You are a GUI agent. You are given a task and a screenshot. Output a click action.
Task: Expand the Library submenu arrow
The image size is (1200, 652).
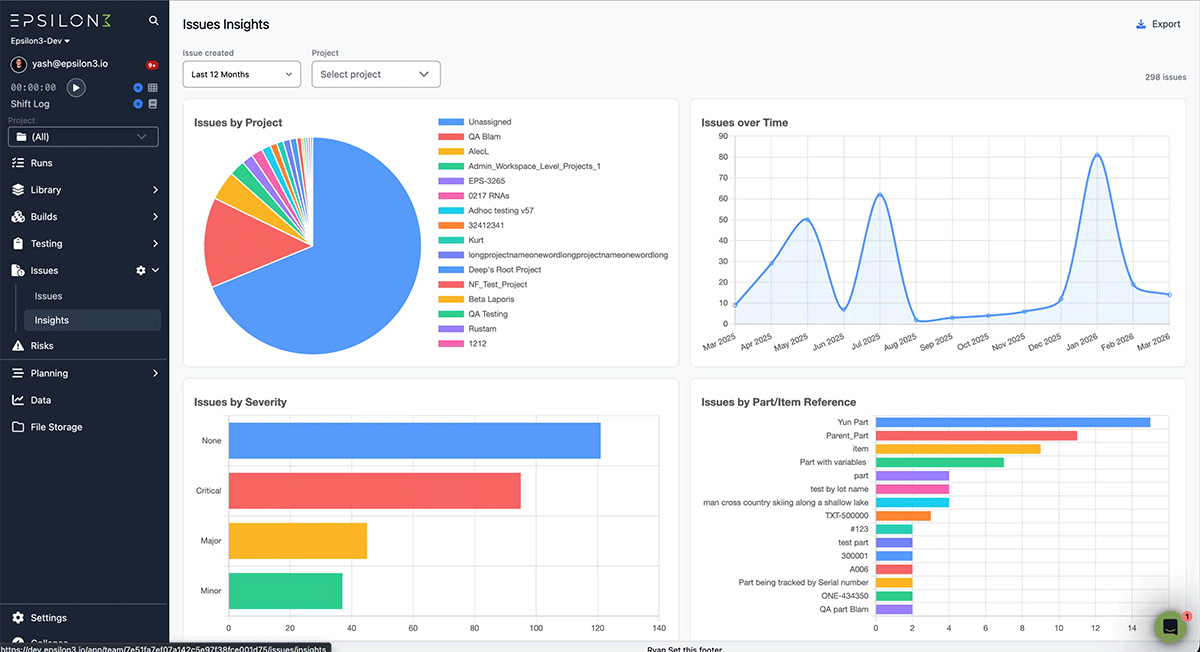(x=155, y=190)
